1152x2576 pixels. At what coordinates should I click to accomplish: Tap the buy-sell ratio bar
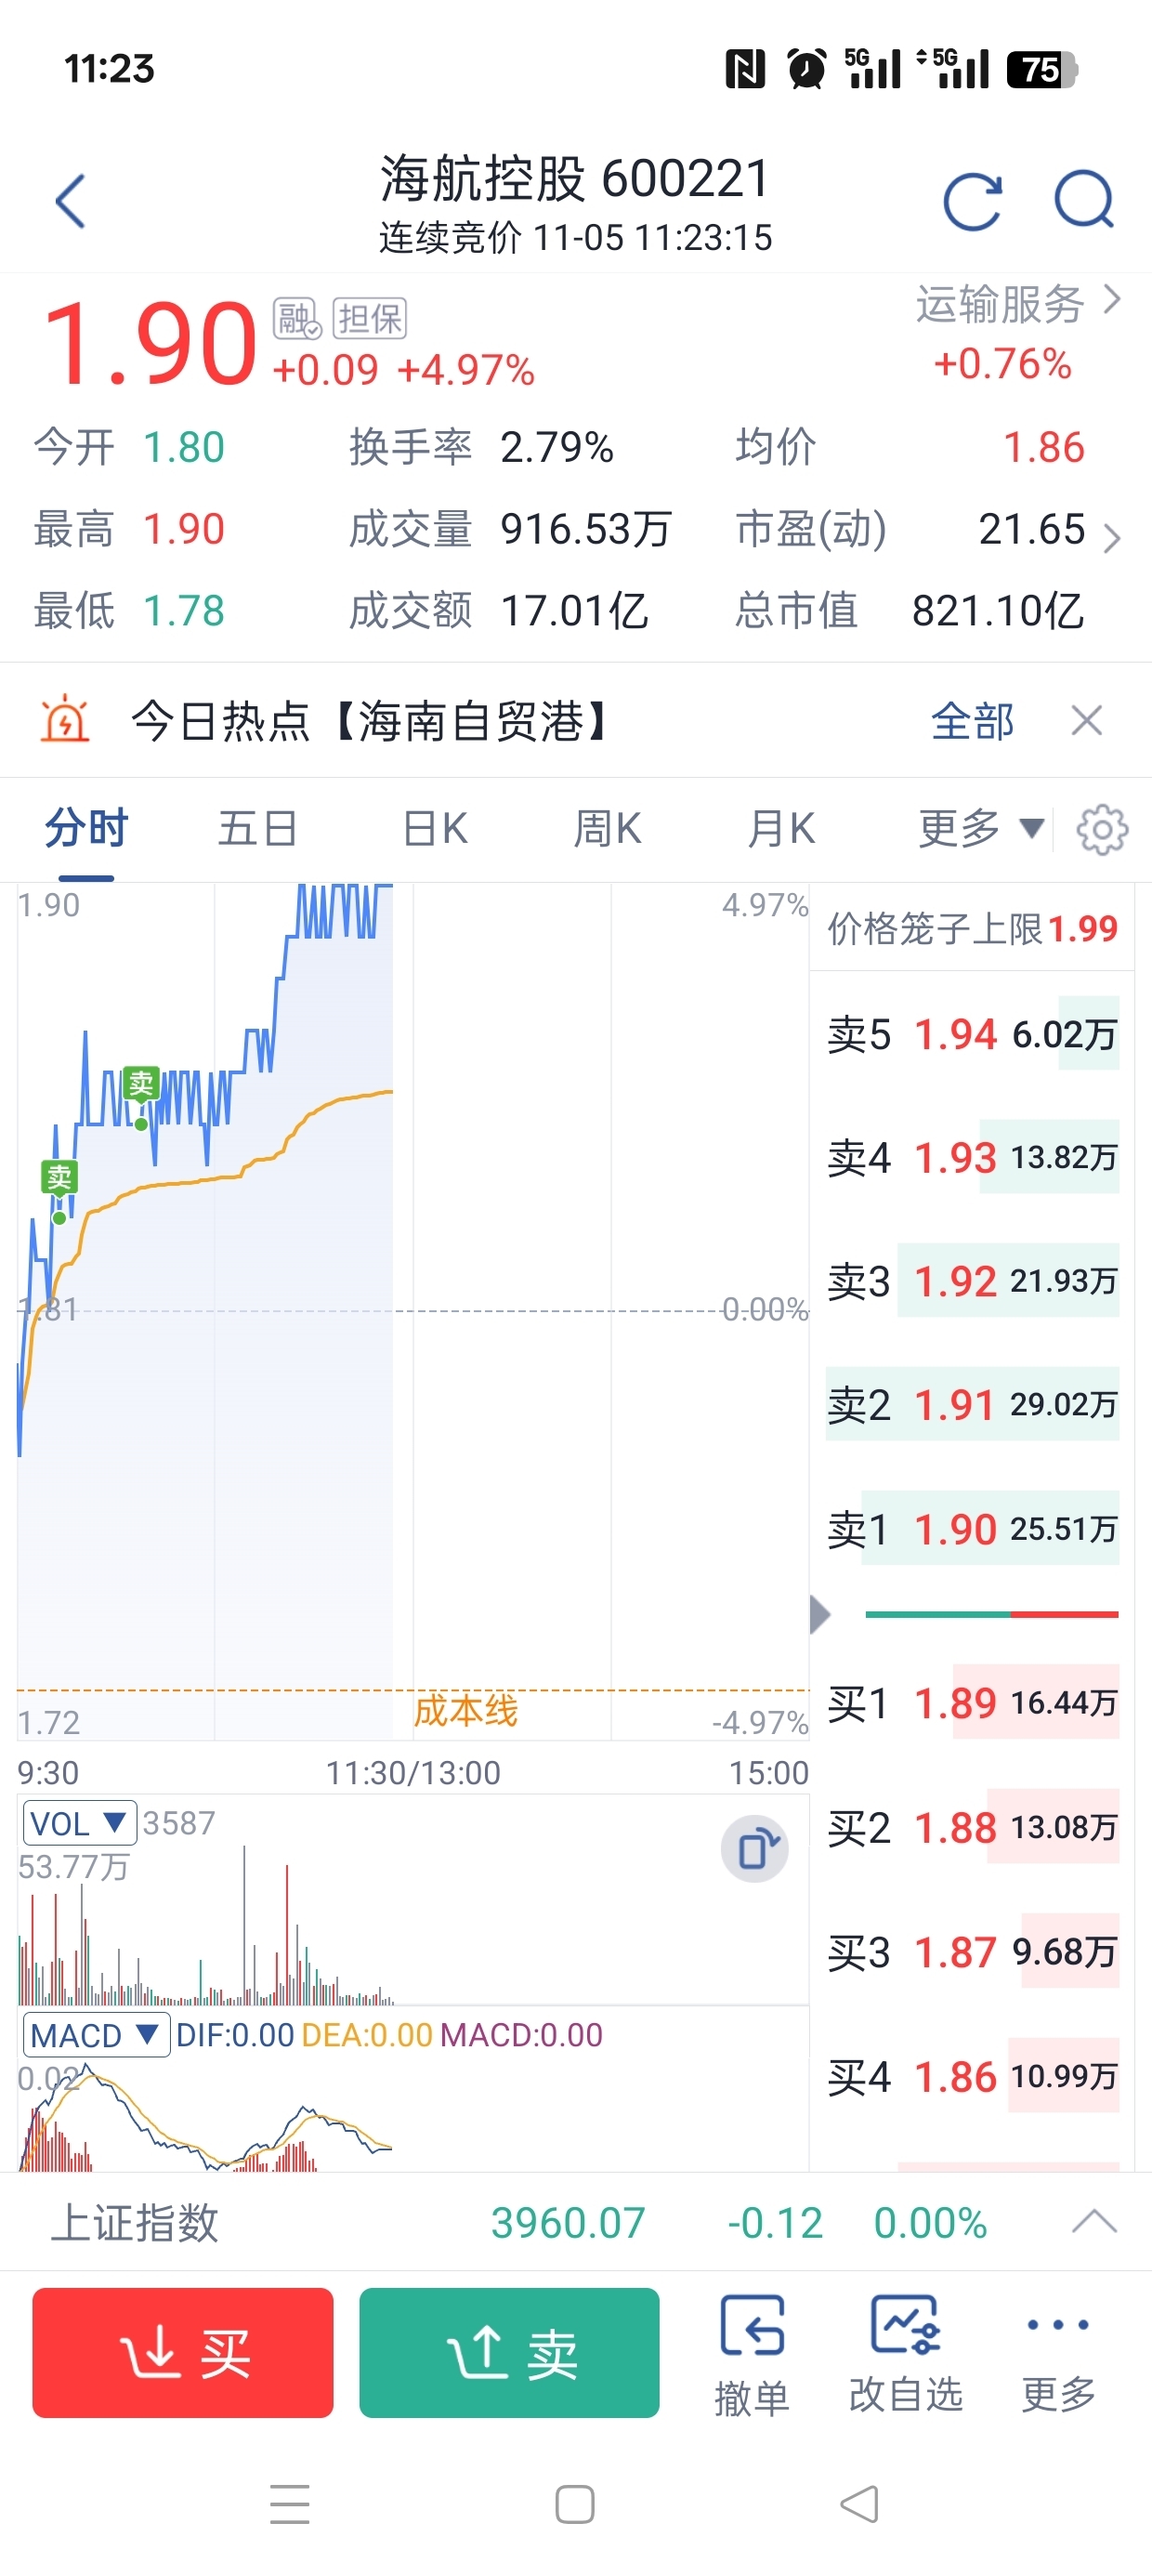pos(991,1614)
